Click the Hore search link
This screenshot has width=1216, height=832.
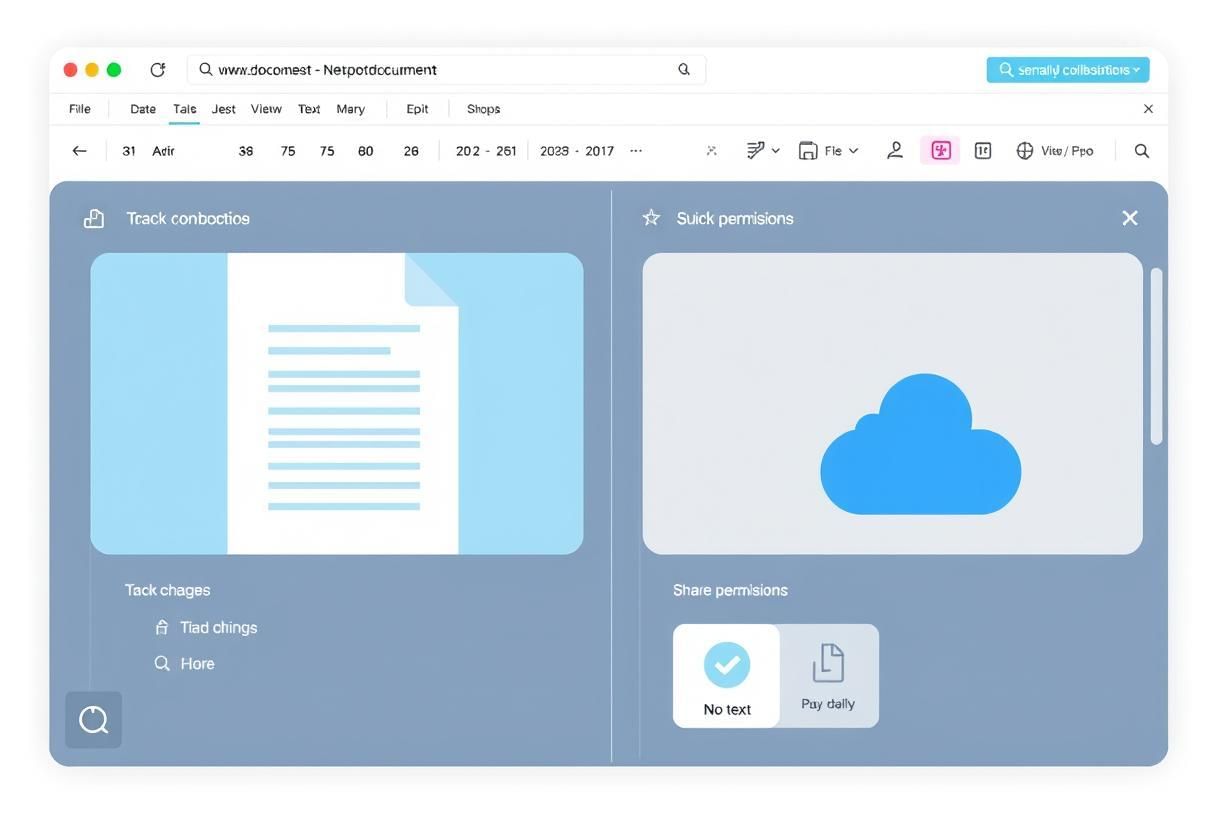click(197, 664)
